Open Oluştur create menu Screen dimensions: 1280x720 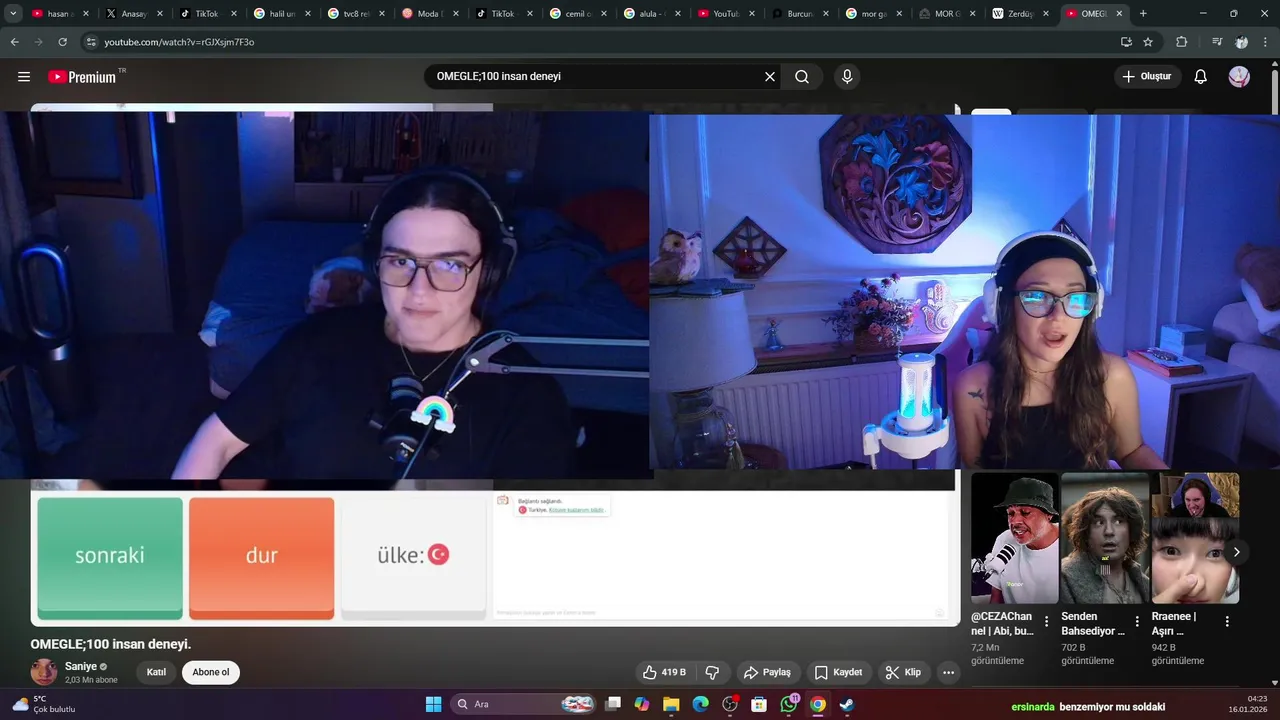1147,77
